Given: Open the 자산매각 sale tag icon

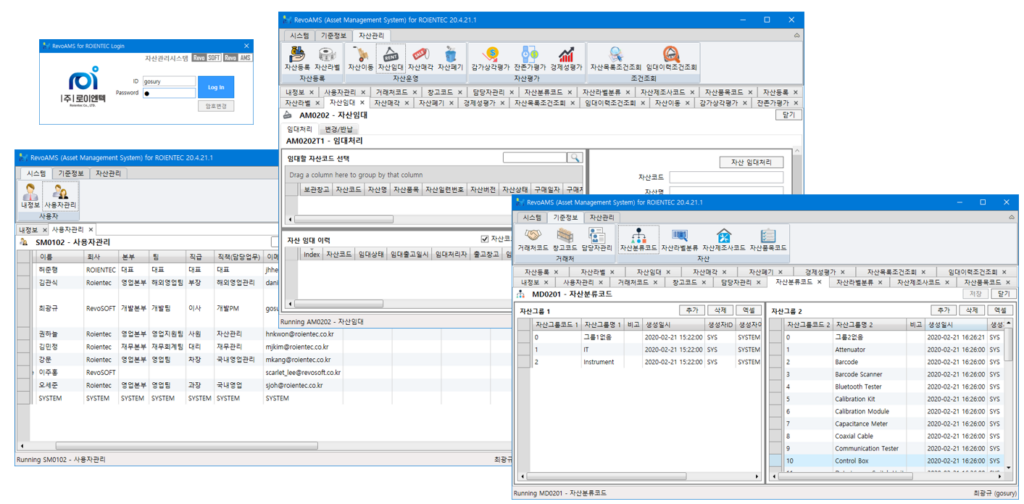Looking at the screenshot, I should [x=421, y=58].
